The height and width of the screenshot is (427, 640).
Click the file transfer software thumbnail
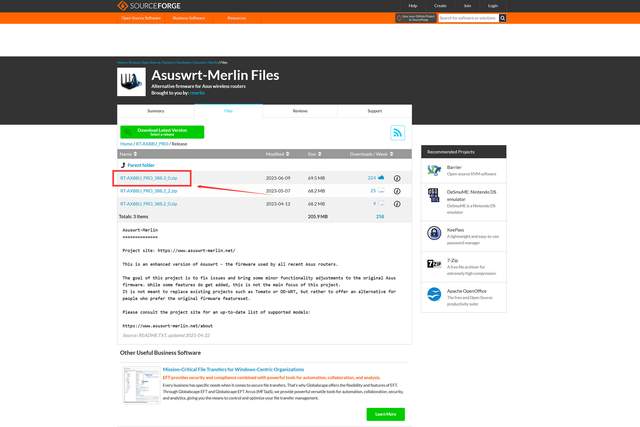pyautogui.click(x=142, y=385)
